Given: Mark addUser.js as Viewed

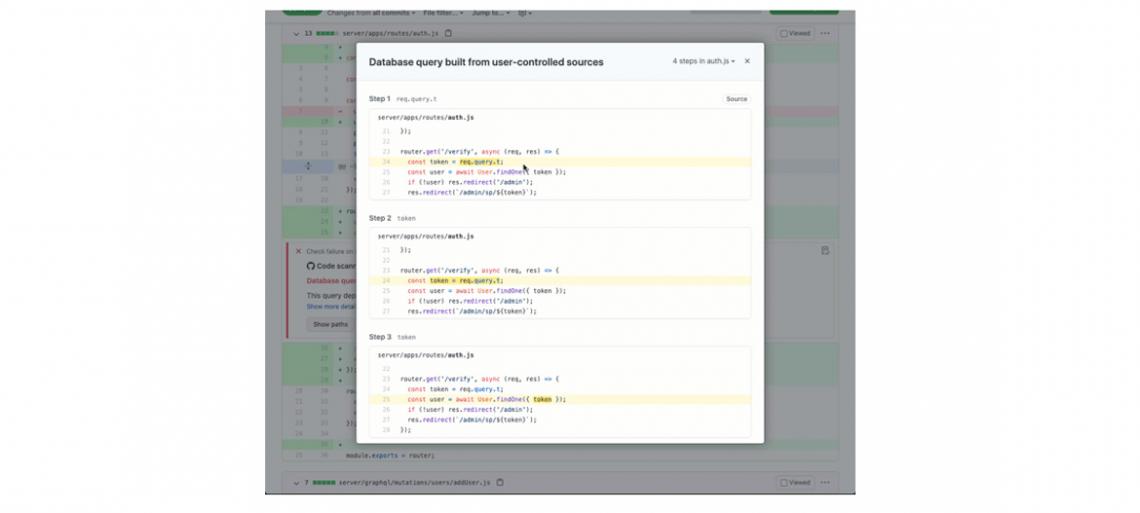Looking at the screenshot, I should point(796,482).
